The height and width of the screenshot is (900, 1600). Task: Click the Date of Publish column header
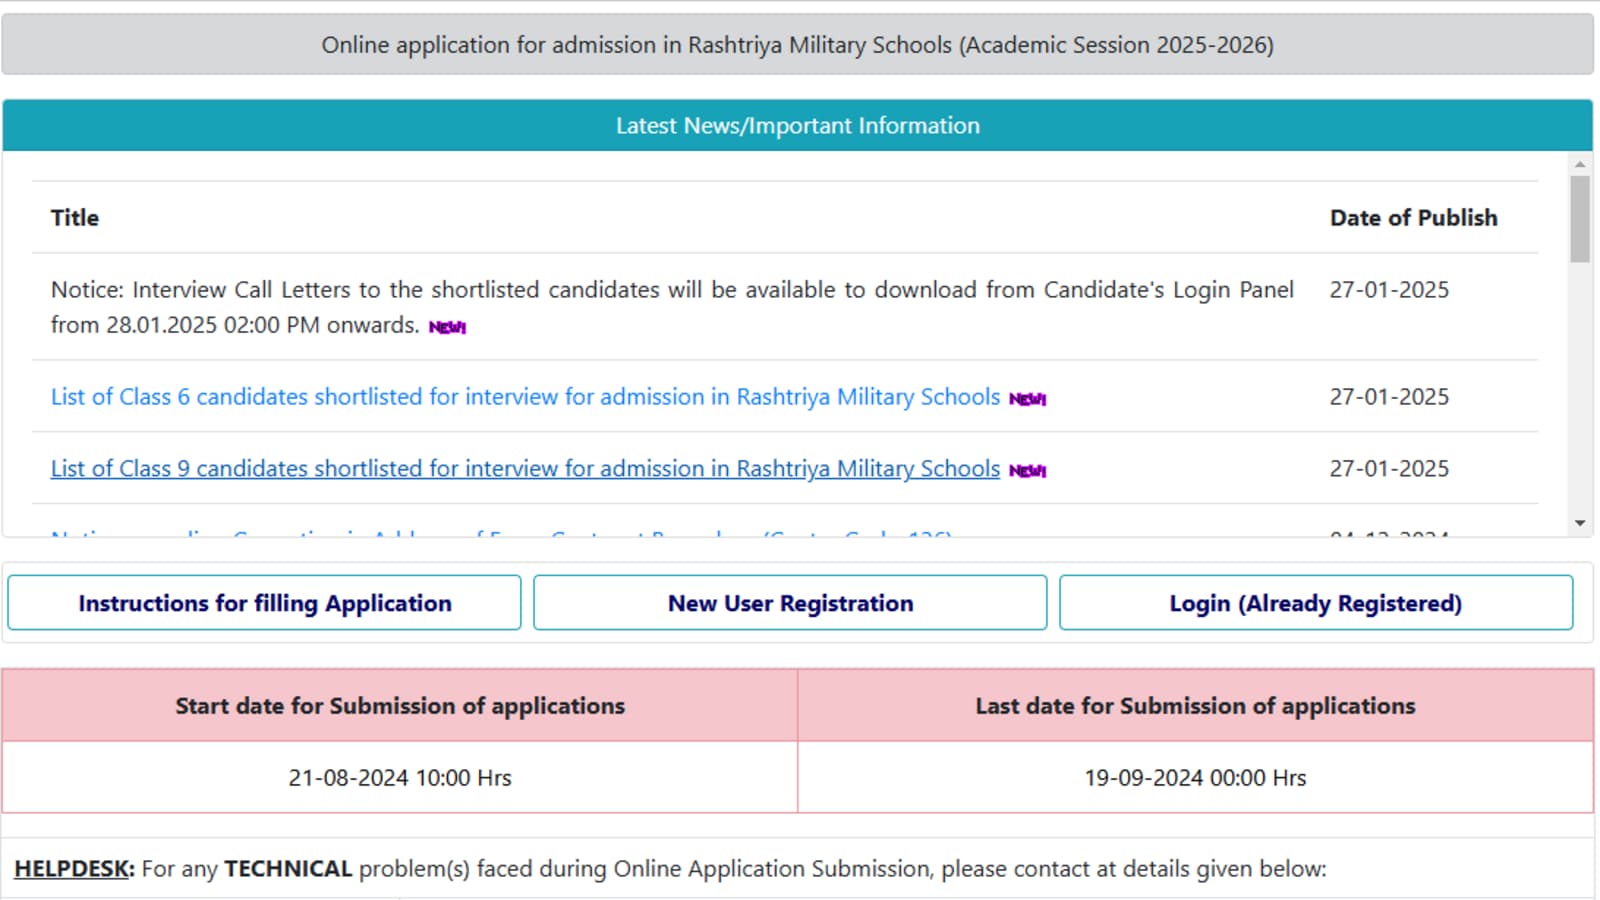coord(1413,218)
